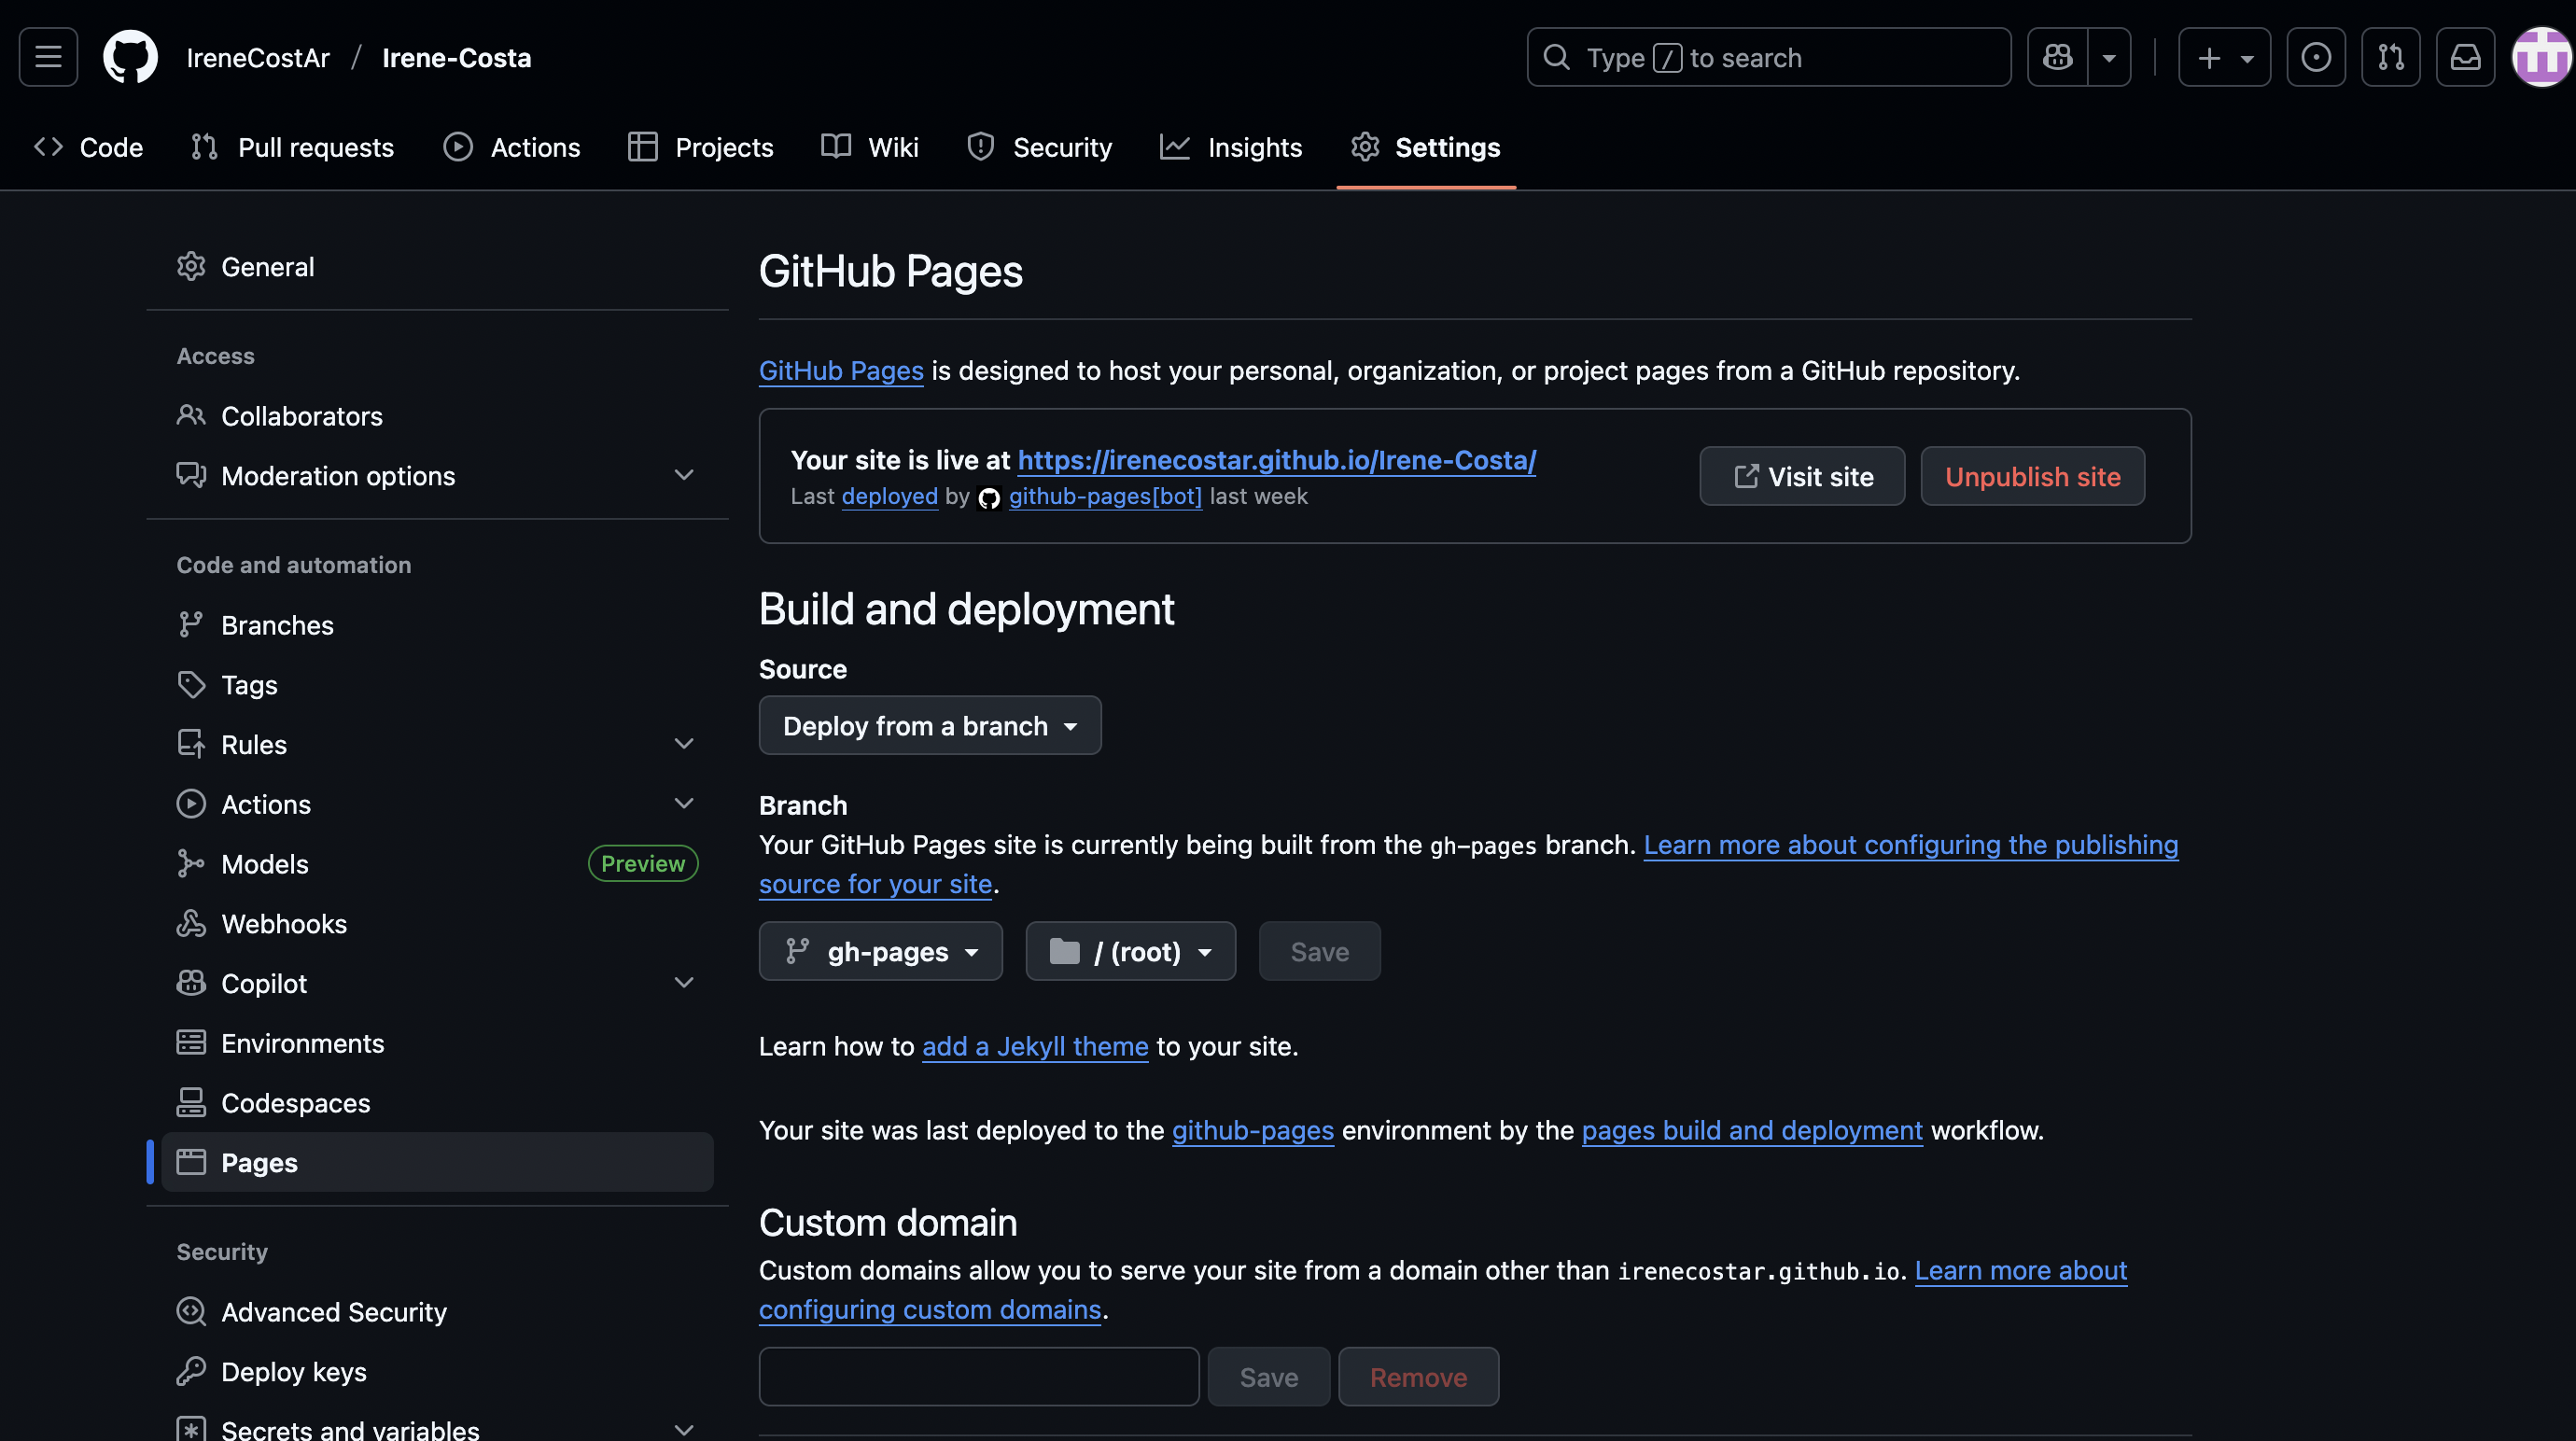The height and width of the screenshot is (1441, 2576).
Task: Click the custom domain input field
Action: pyautogui.click(x=979, y=1377)
